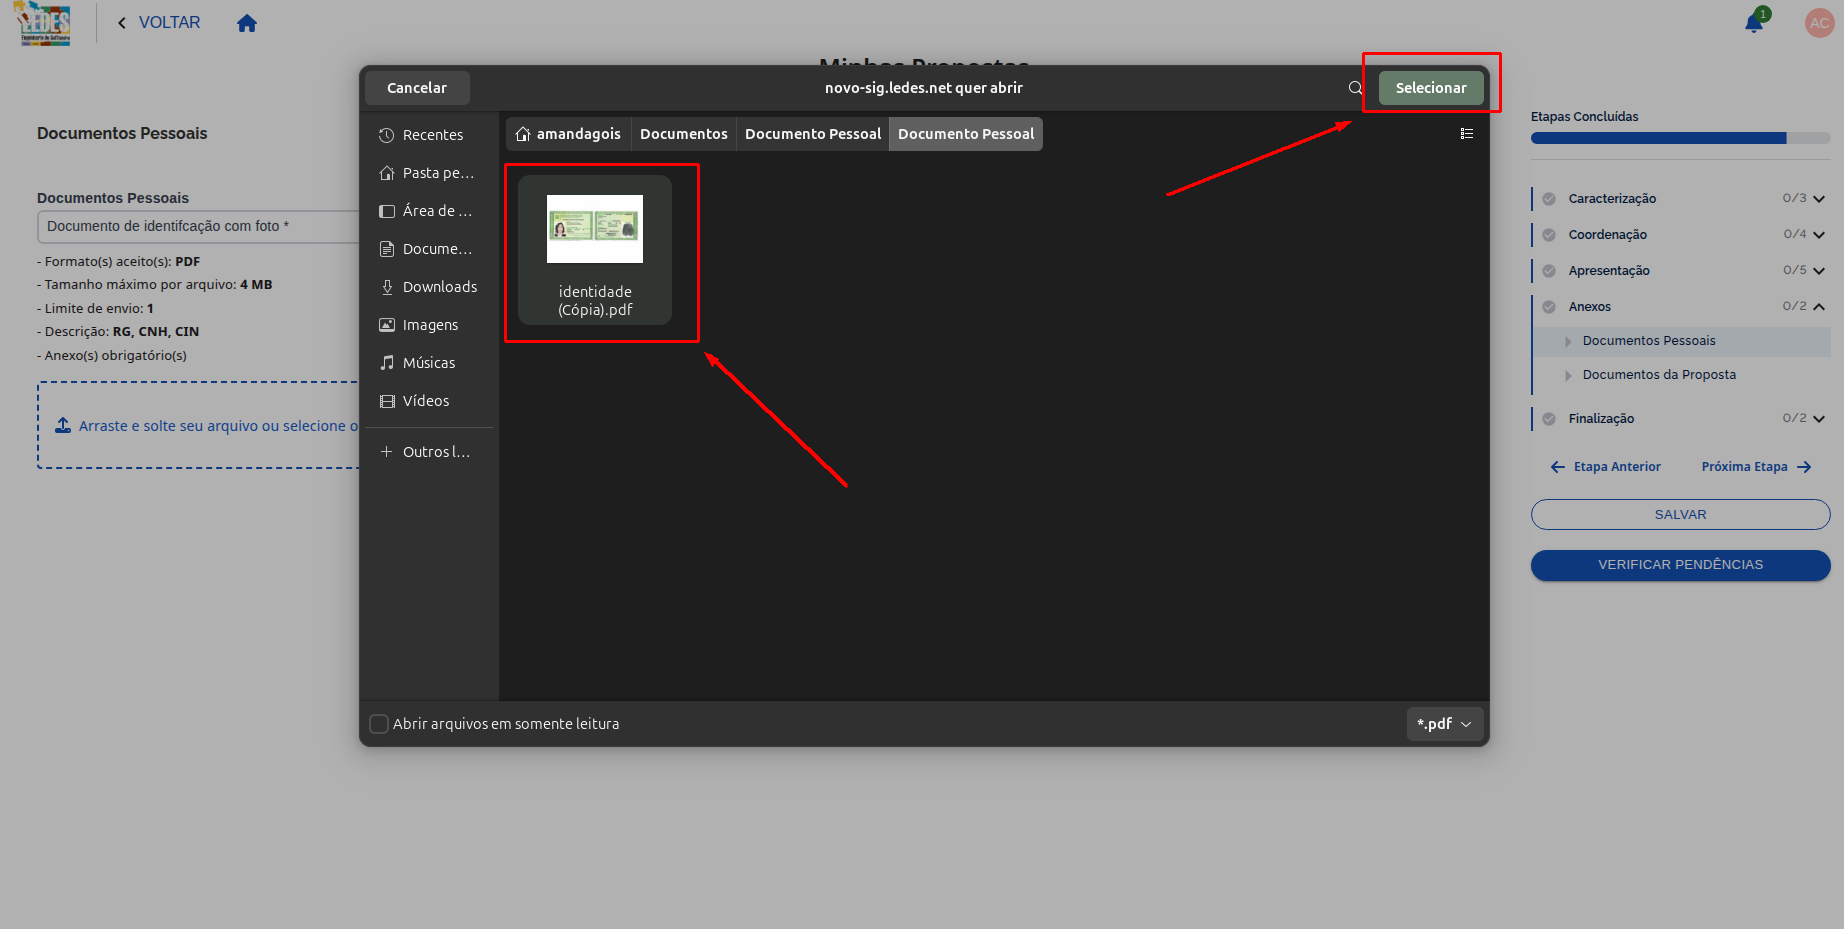Open Imagens in the sidebar
This screenshot has width=1844, height=929.
pos(430,325)
